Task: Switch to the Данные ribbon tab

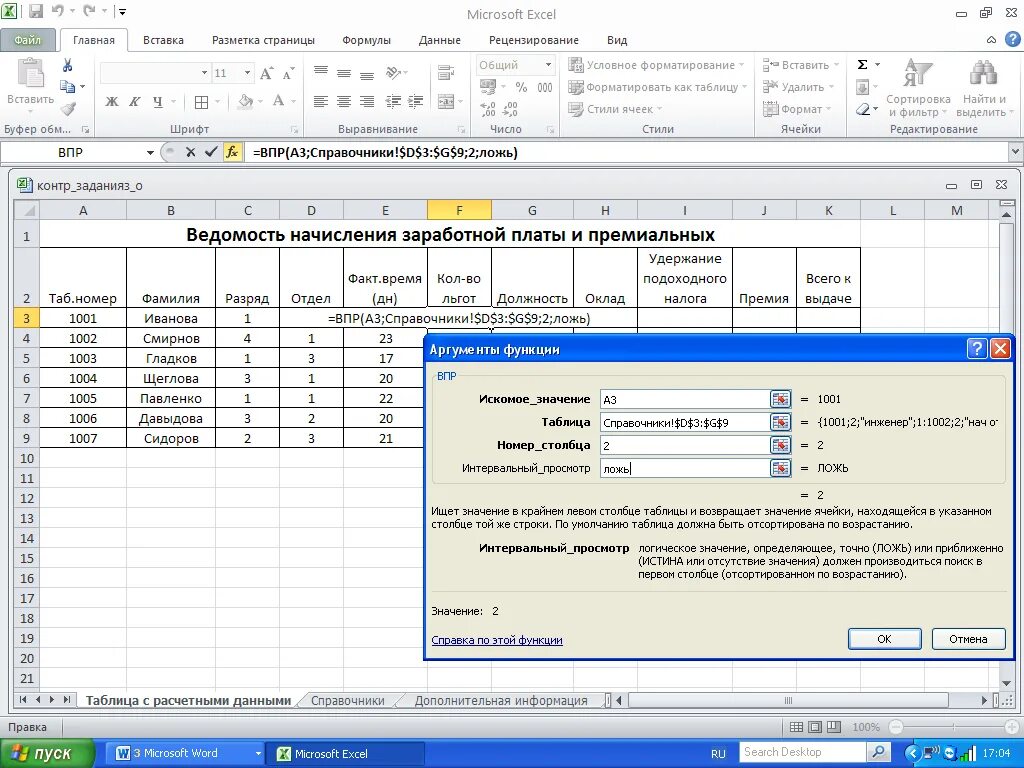Action: click(440, 40)
